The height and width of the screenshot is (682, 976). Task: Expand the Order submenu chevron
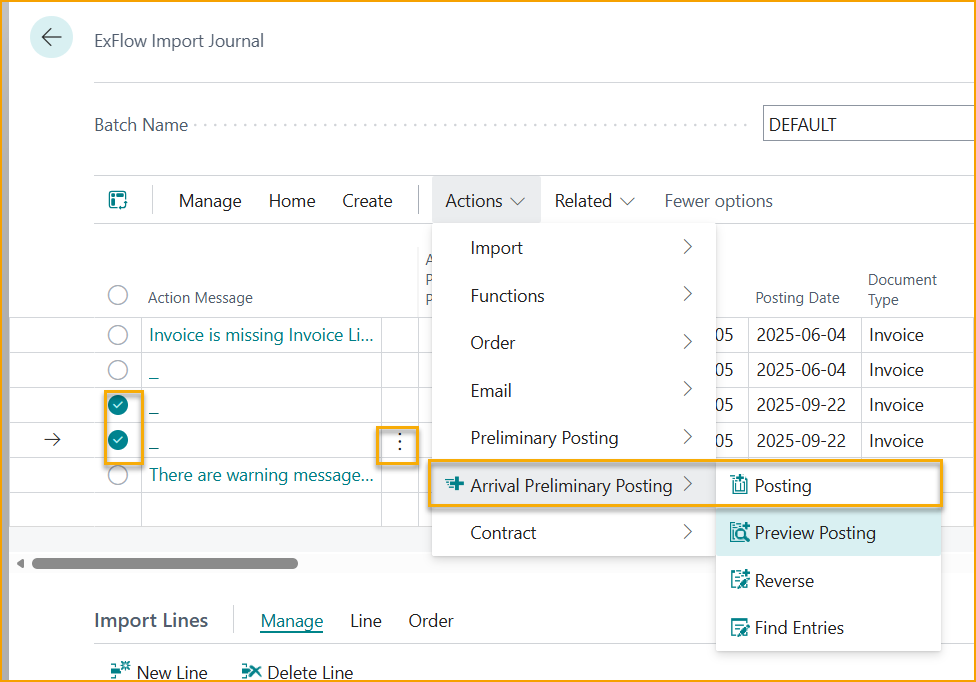688,342
